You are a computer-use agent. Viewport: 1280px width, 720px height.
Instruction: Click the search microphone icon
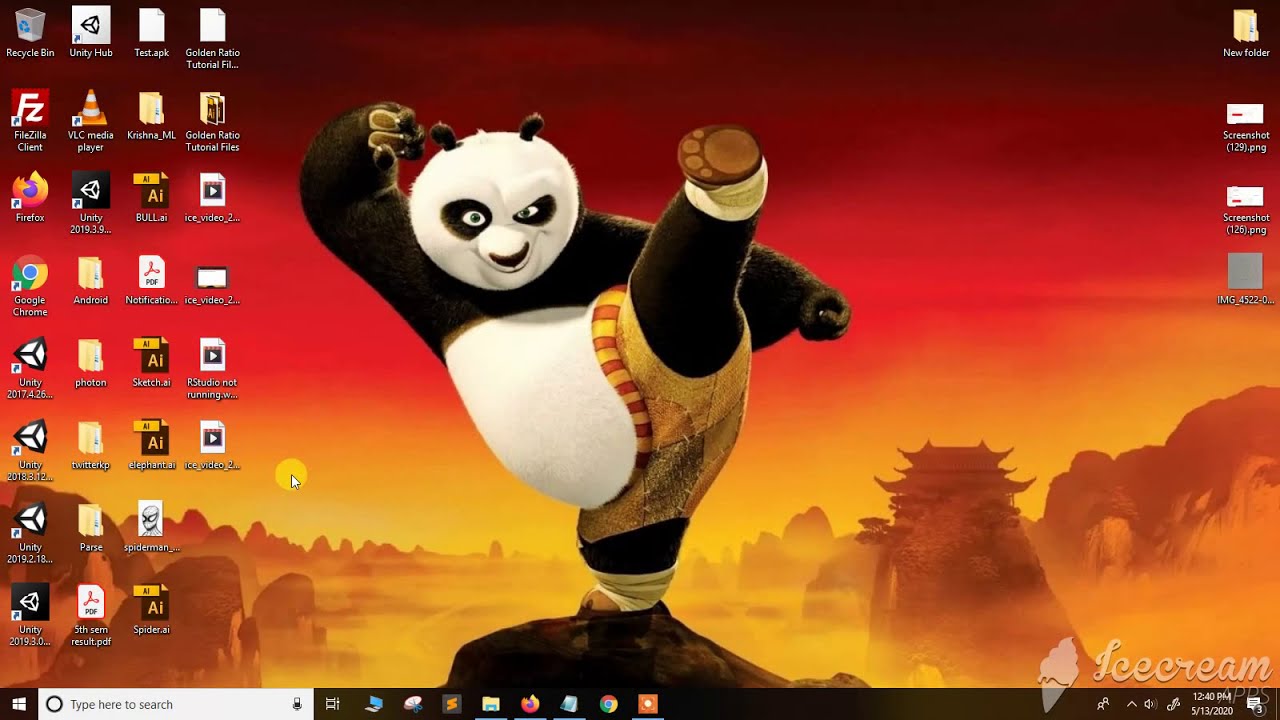(297, 704)
